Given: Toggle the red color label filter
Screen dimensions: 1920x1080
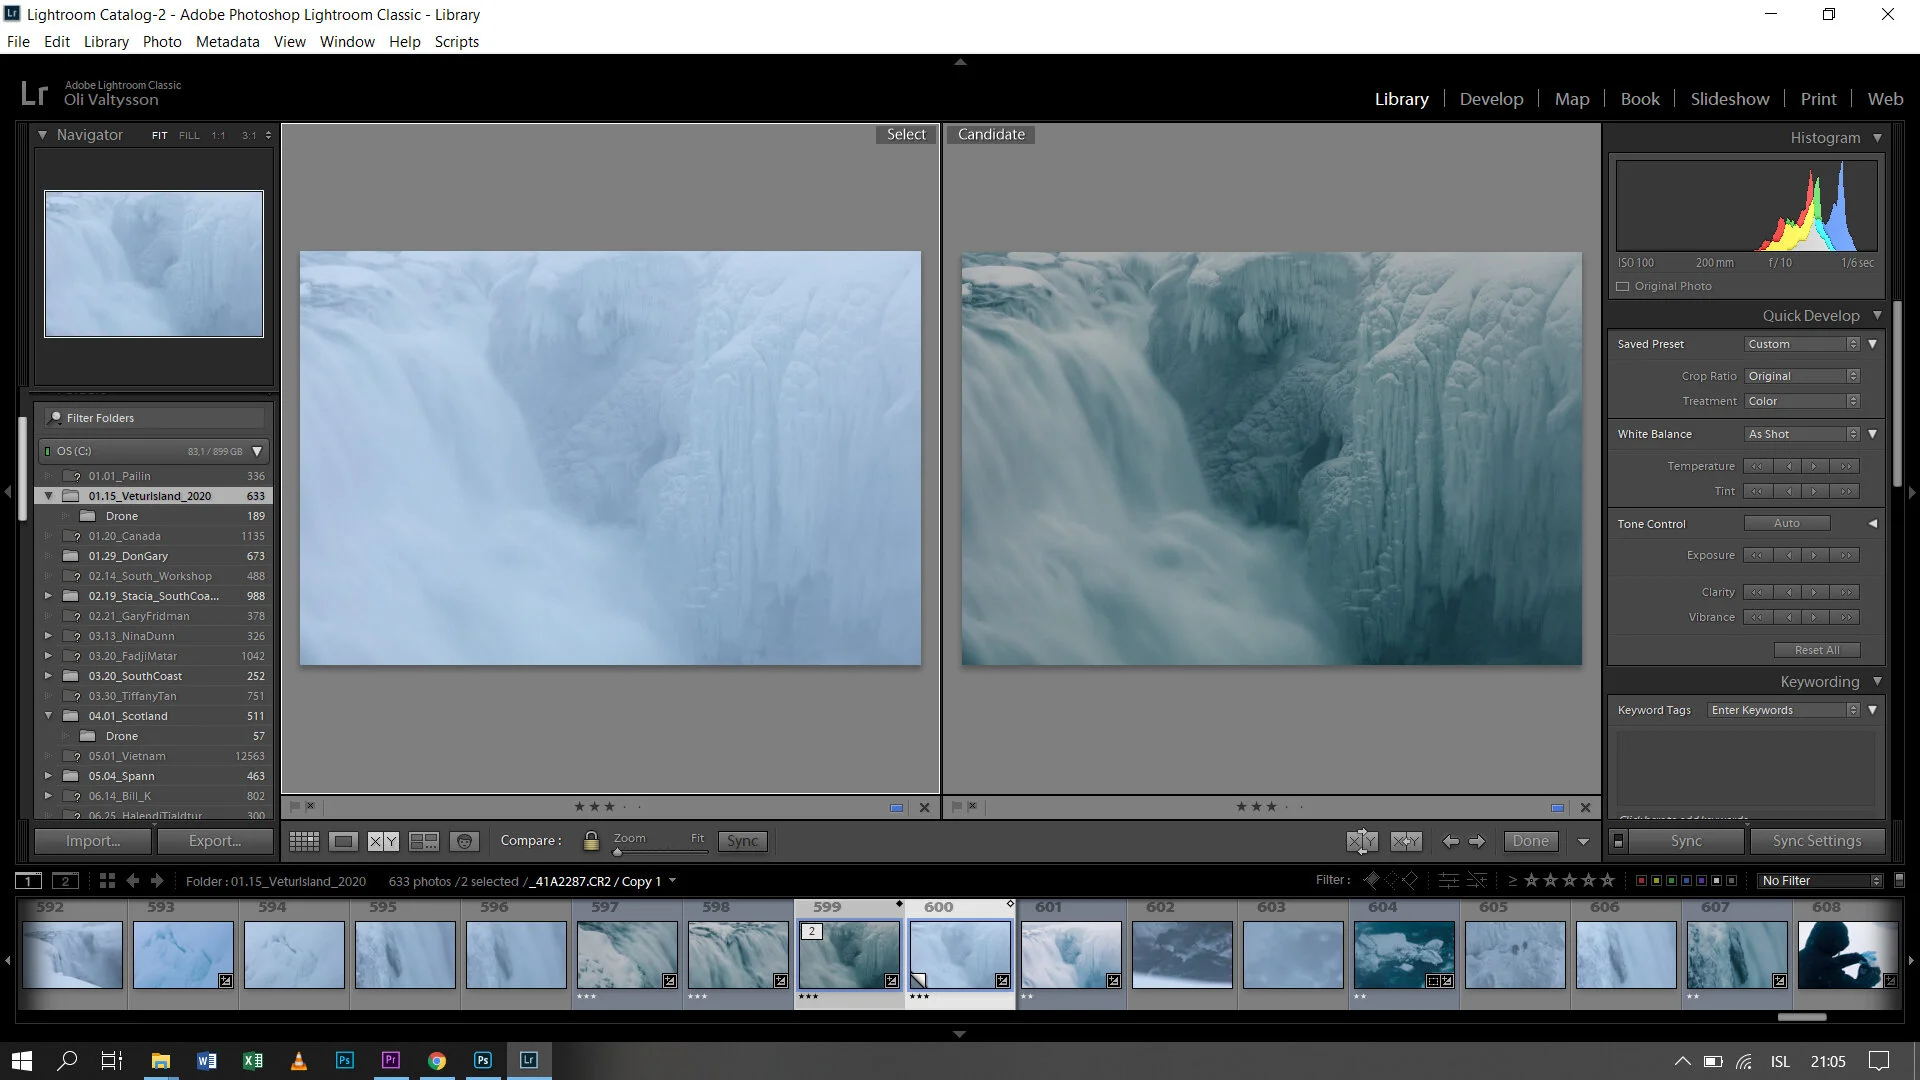Looking at the screenshot, I should (x=1641, y=880).
